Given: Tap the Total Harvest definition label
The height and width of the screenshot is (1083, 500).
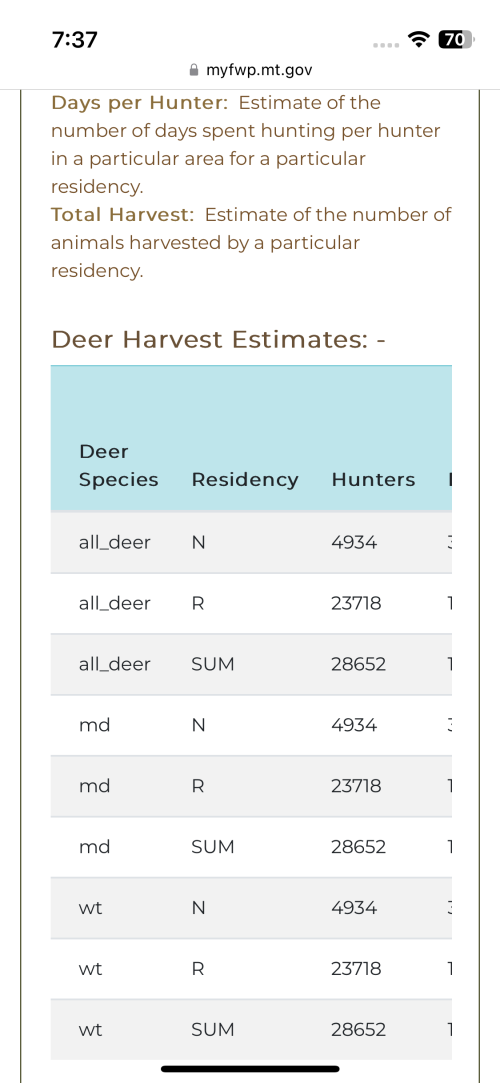Looking at the screenshot, I should (124, 214).
